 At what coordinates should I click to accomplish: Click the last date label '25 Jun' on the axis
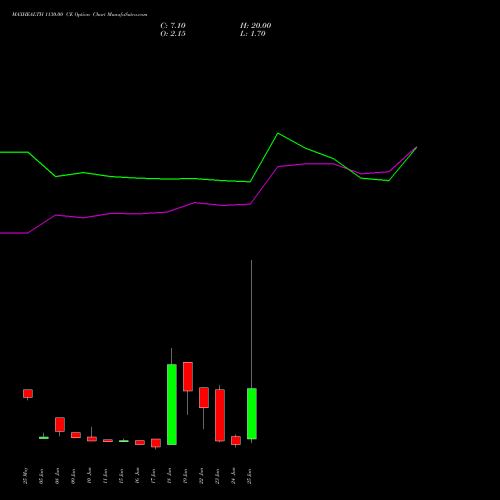[250, 476]
